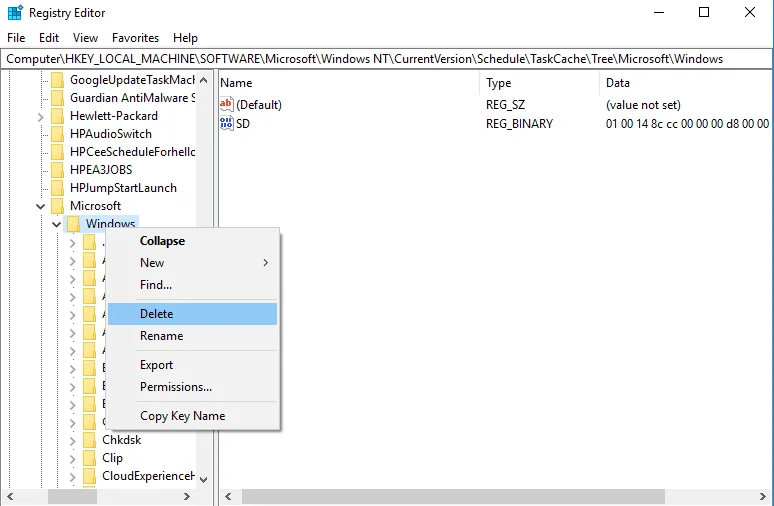Click the HPCeeScheduleForhello folder icon
The image size is (774, 506).
coord(58,152)
